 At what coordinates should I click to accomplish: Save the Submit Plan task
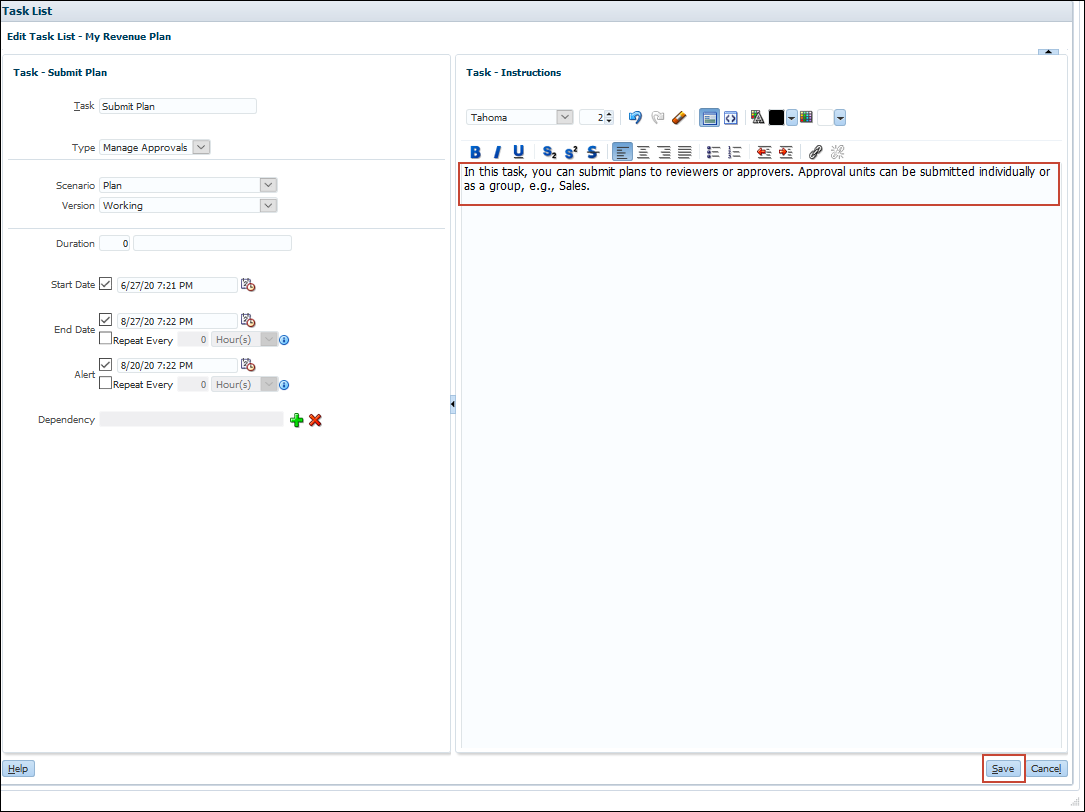click(x=1003, y=769)
